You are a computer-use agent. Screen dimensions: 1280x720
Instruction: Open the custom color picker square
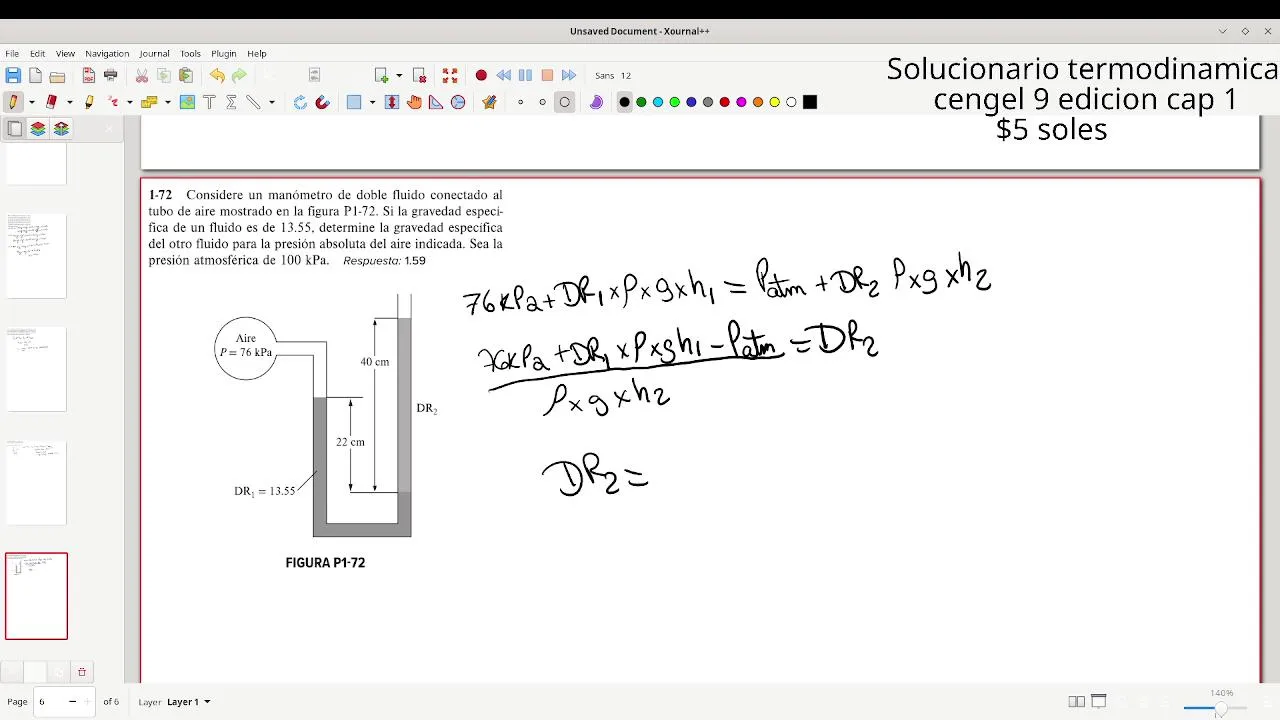coord(810,102)
